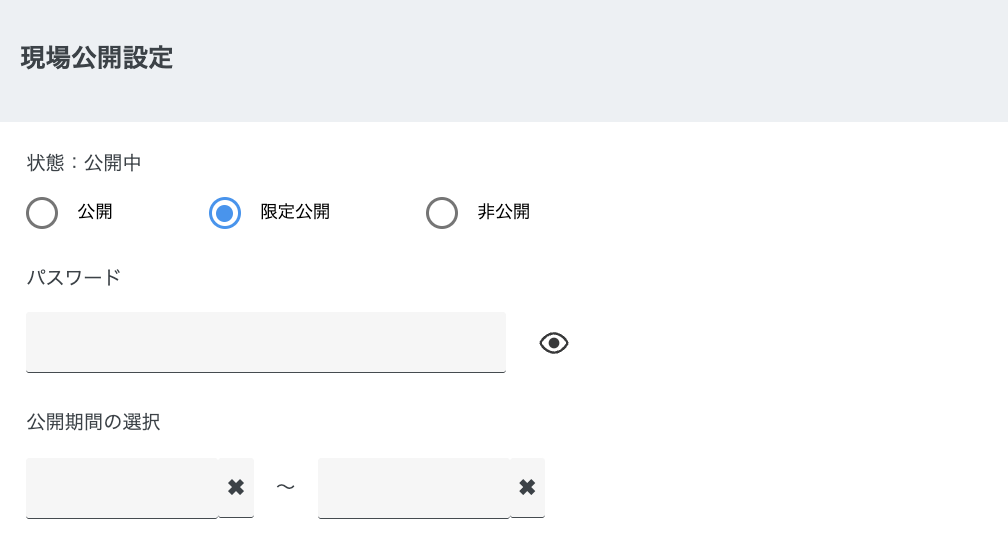Click the gray header bar right of the title
The image size is (1008, 549).
pos(600,60)
